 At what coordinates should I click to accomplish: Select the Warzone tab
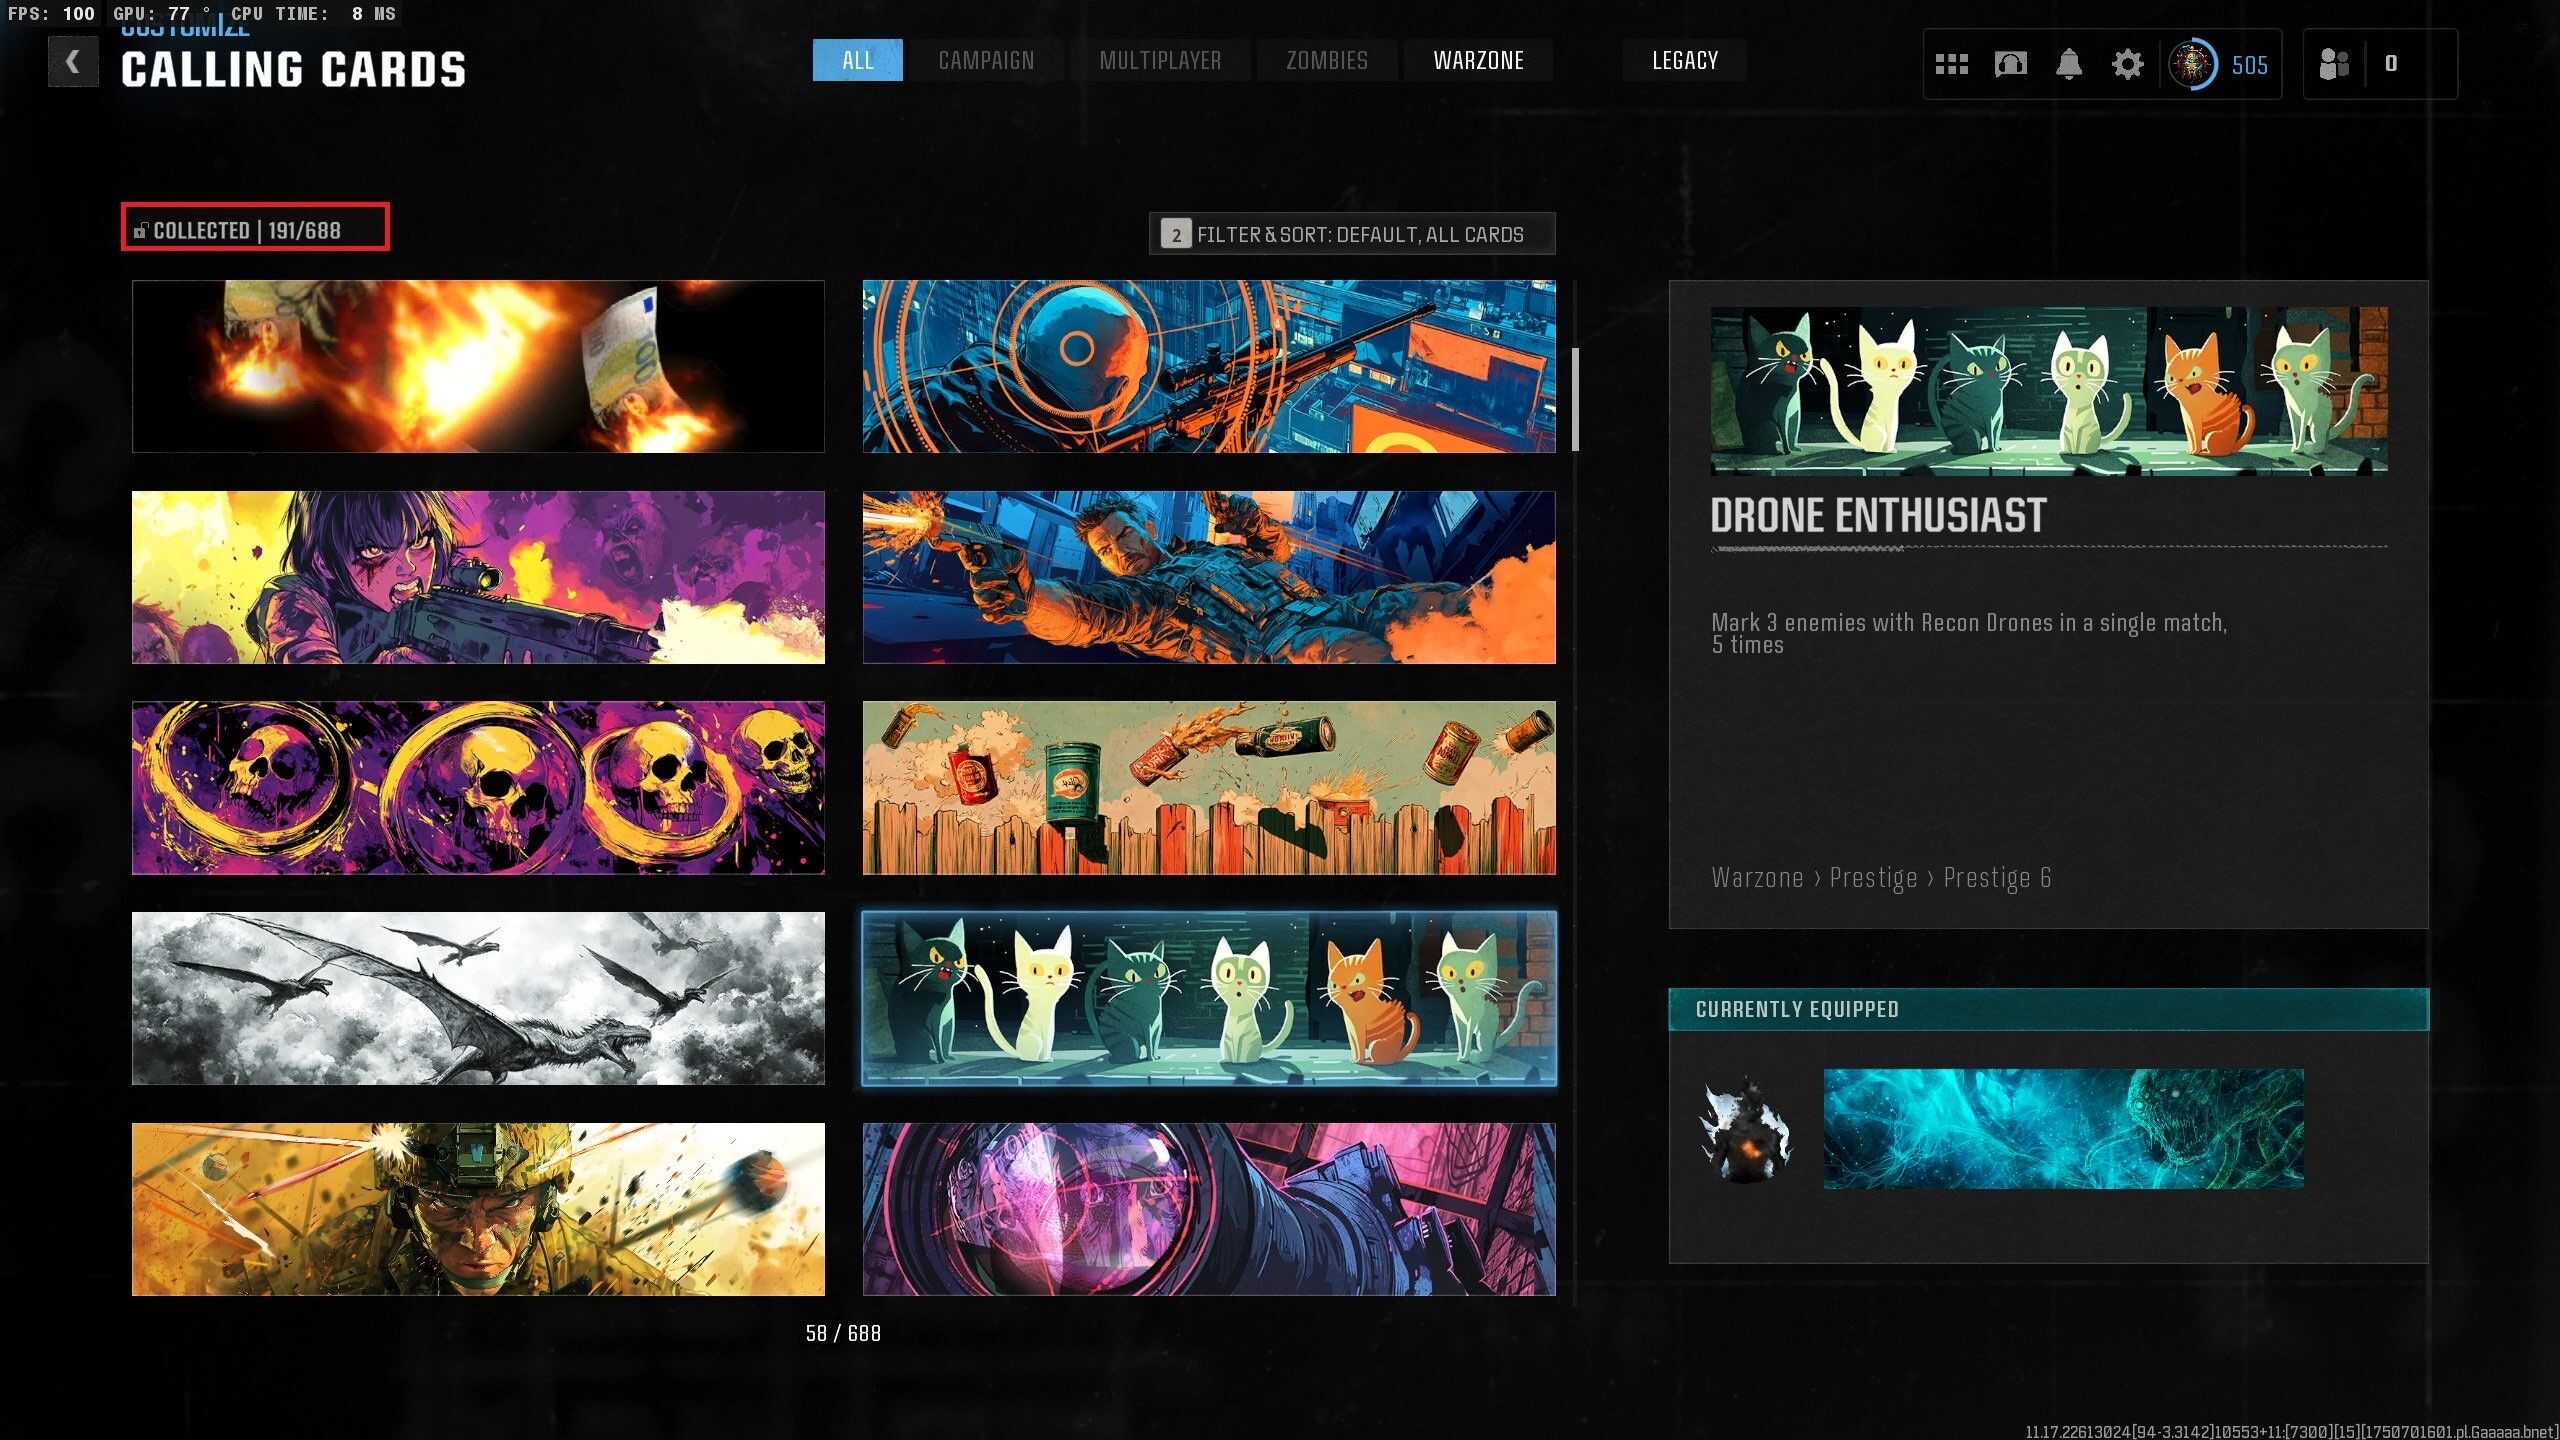(1478, 61)
